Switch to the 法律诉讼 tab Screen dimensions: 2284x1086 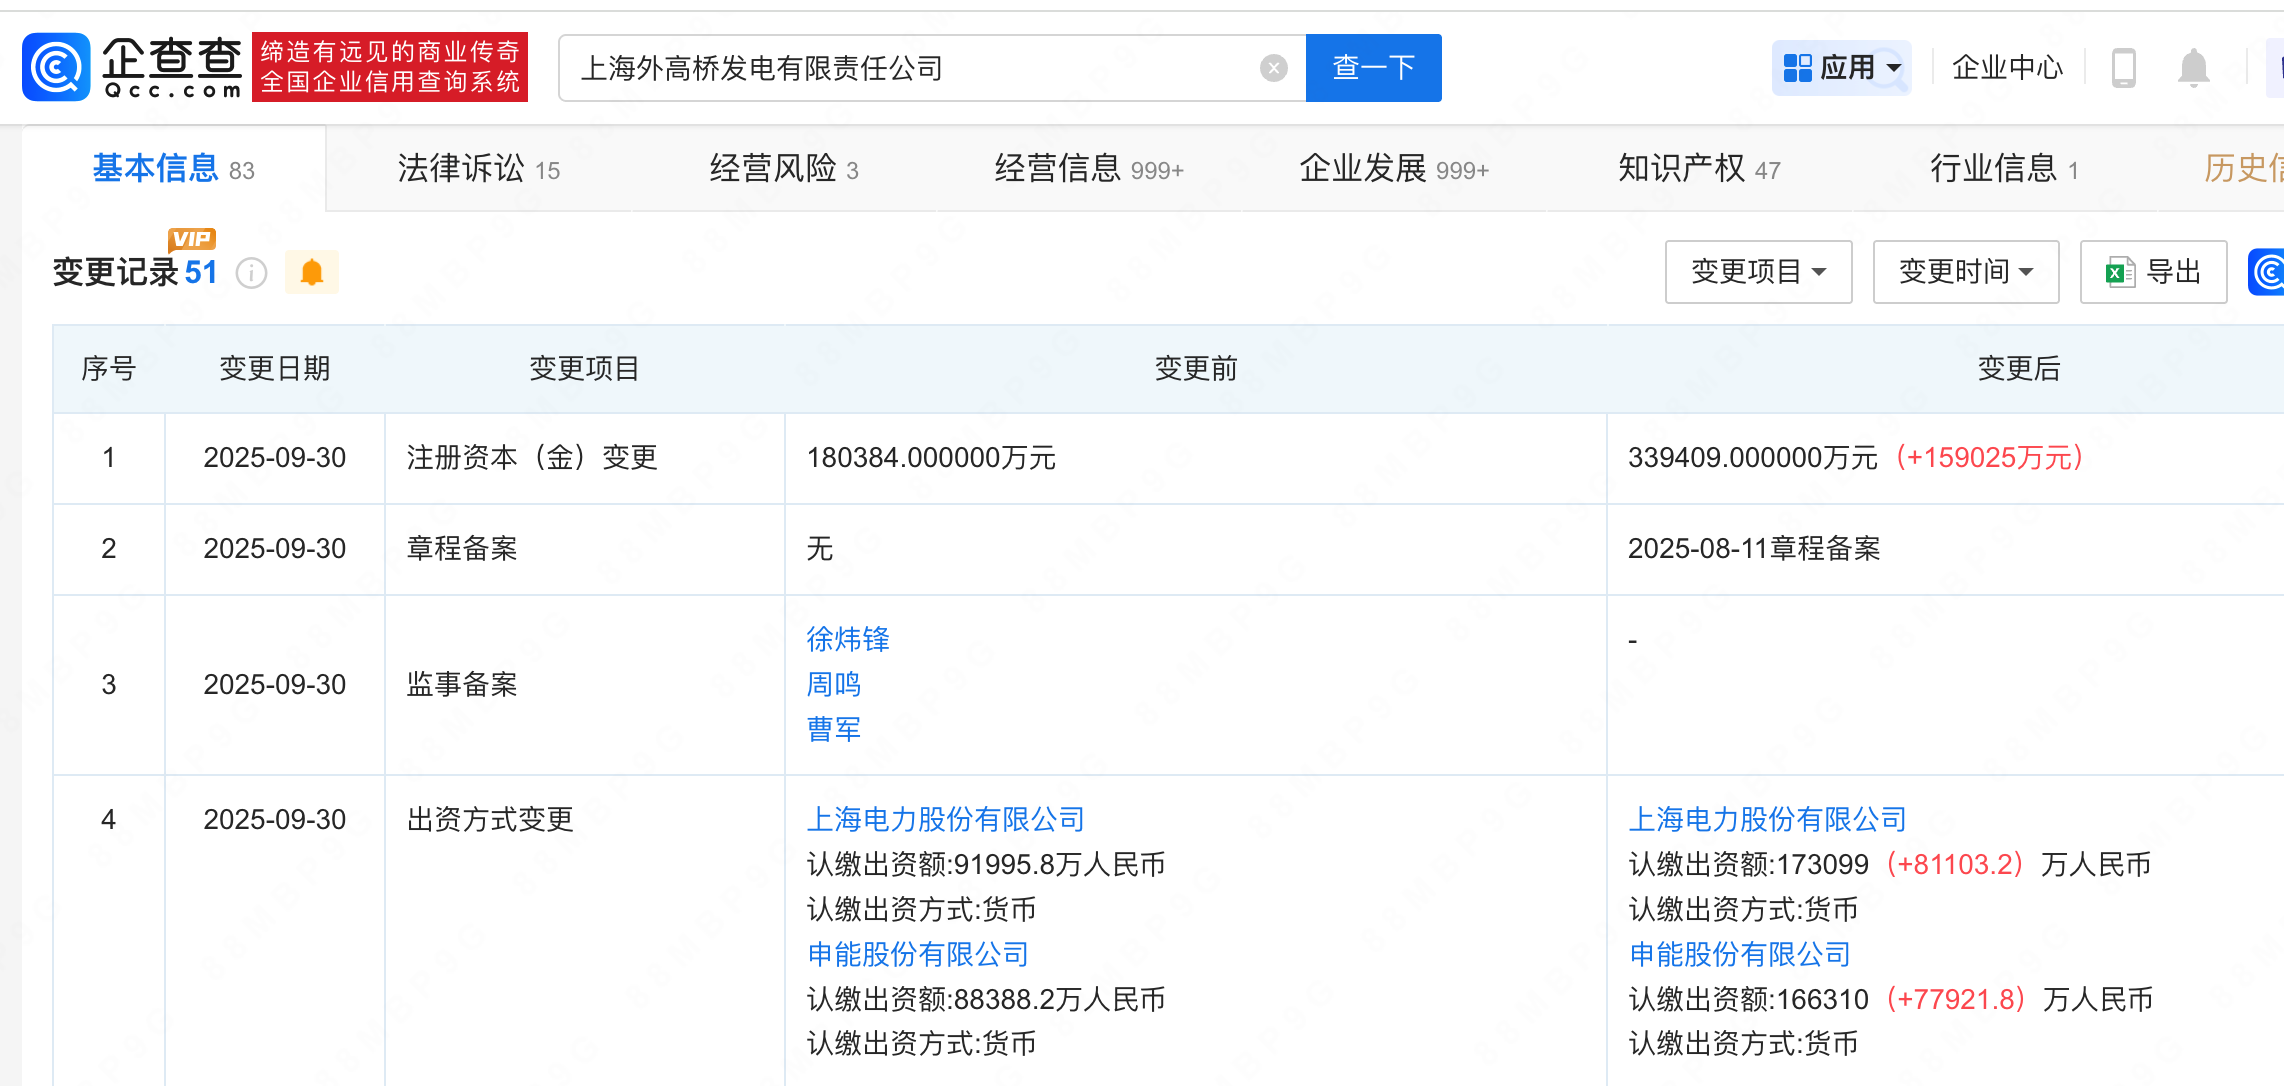(x=478, y=169)
